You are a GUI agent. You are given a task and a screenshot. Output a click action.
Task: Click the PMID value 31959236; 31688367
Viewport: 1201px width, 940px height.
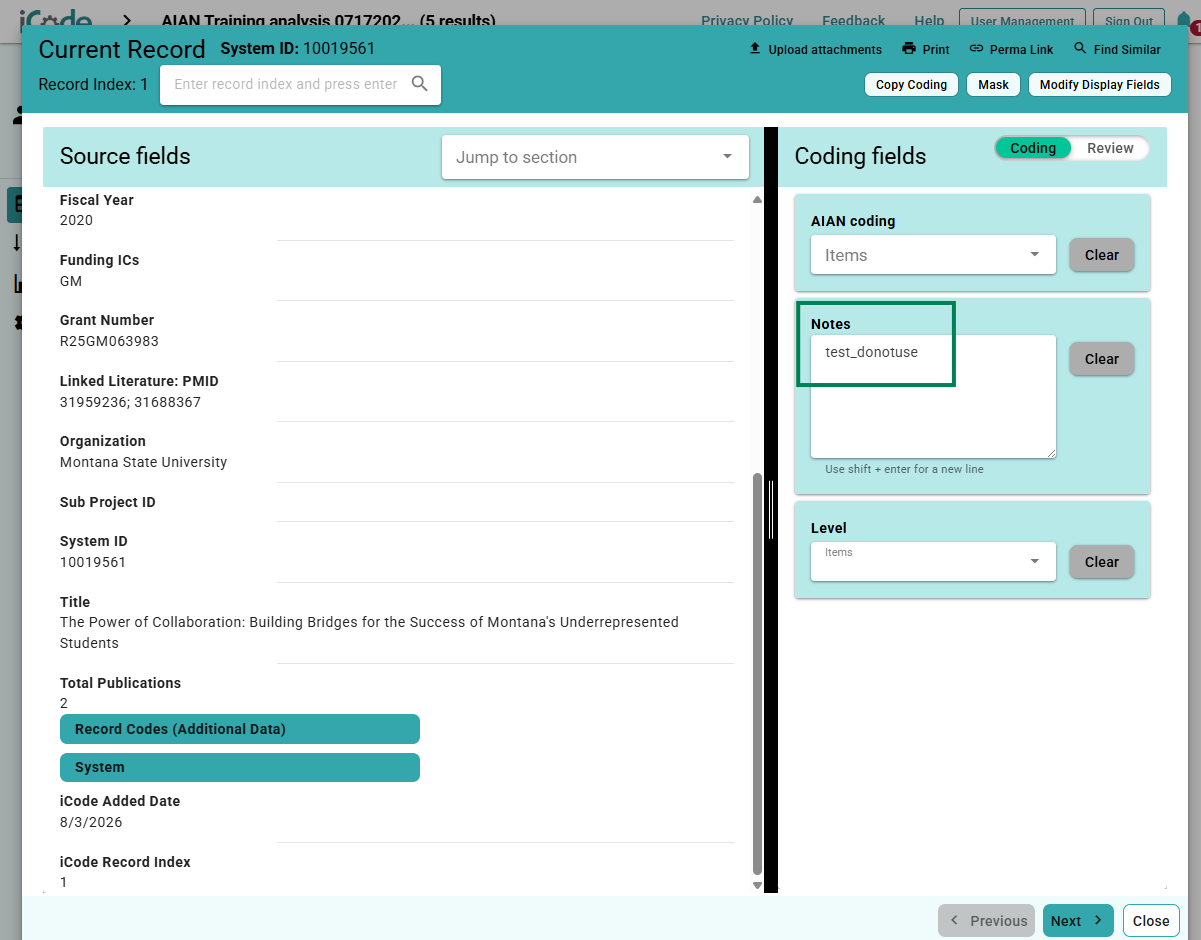[130, 402]
